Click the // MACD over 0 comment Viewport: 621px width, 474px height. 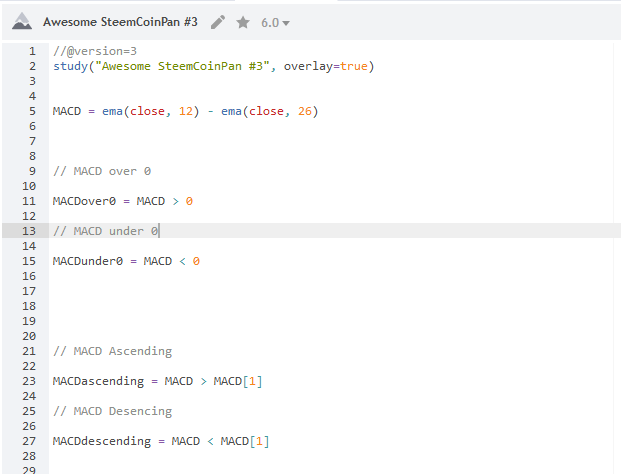(102, 171)
